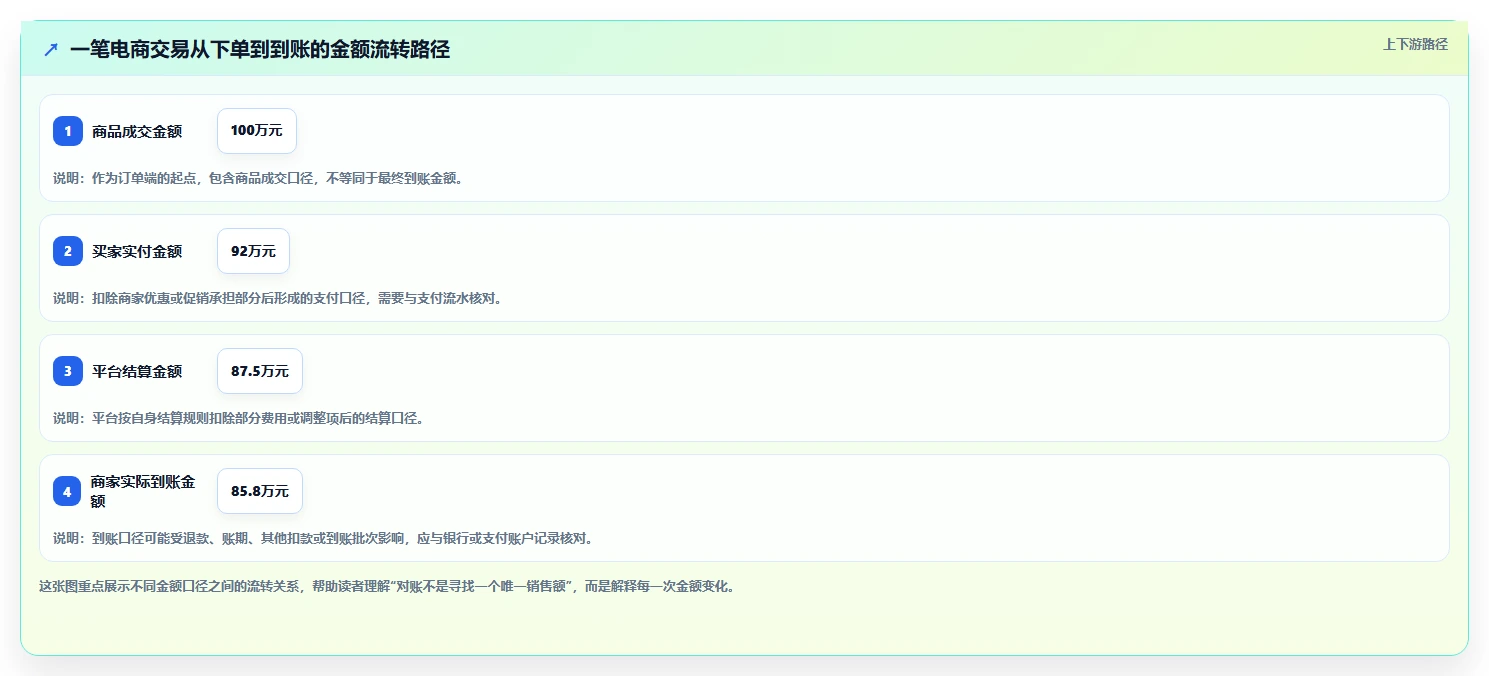
Task: Click the note starting 扣除商家优惠或促销
Action: point(278,298)
